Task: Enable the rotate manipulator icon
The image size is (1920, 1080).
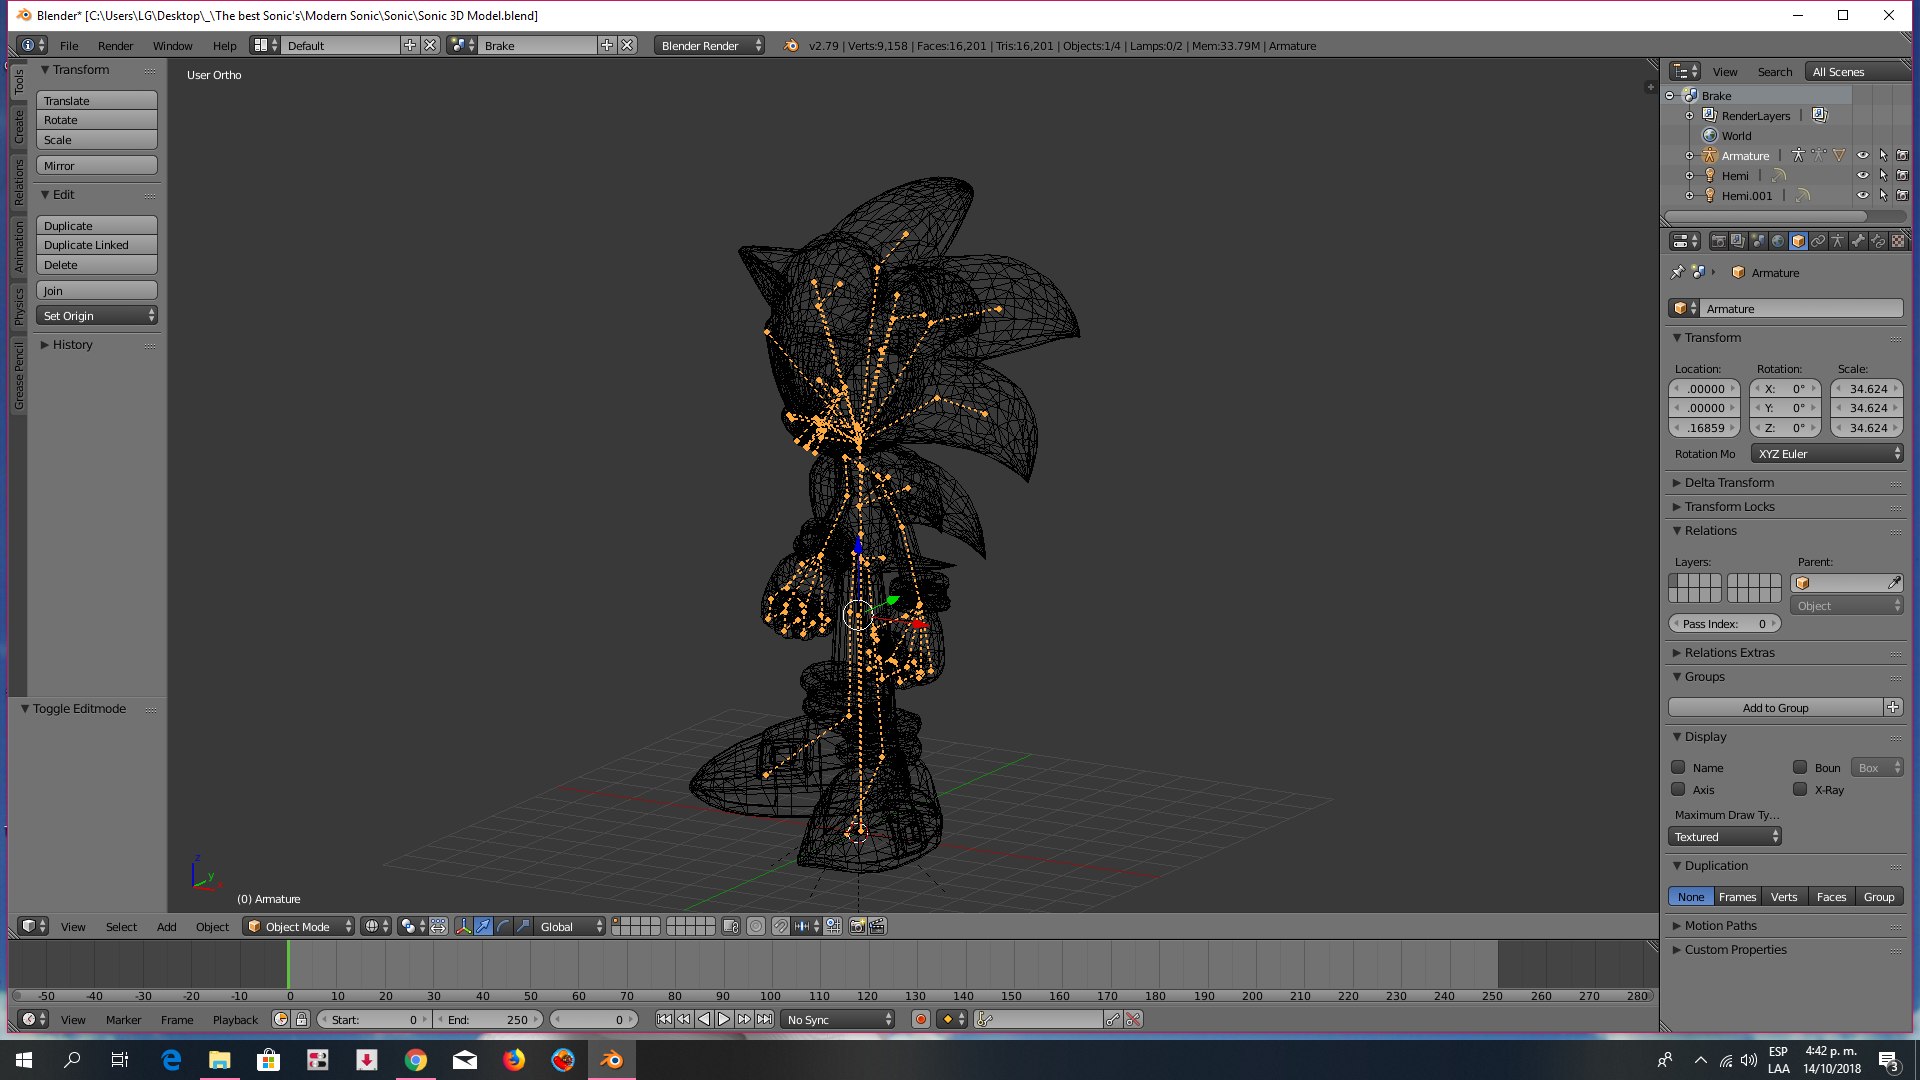Action: (503, 927)
